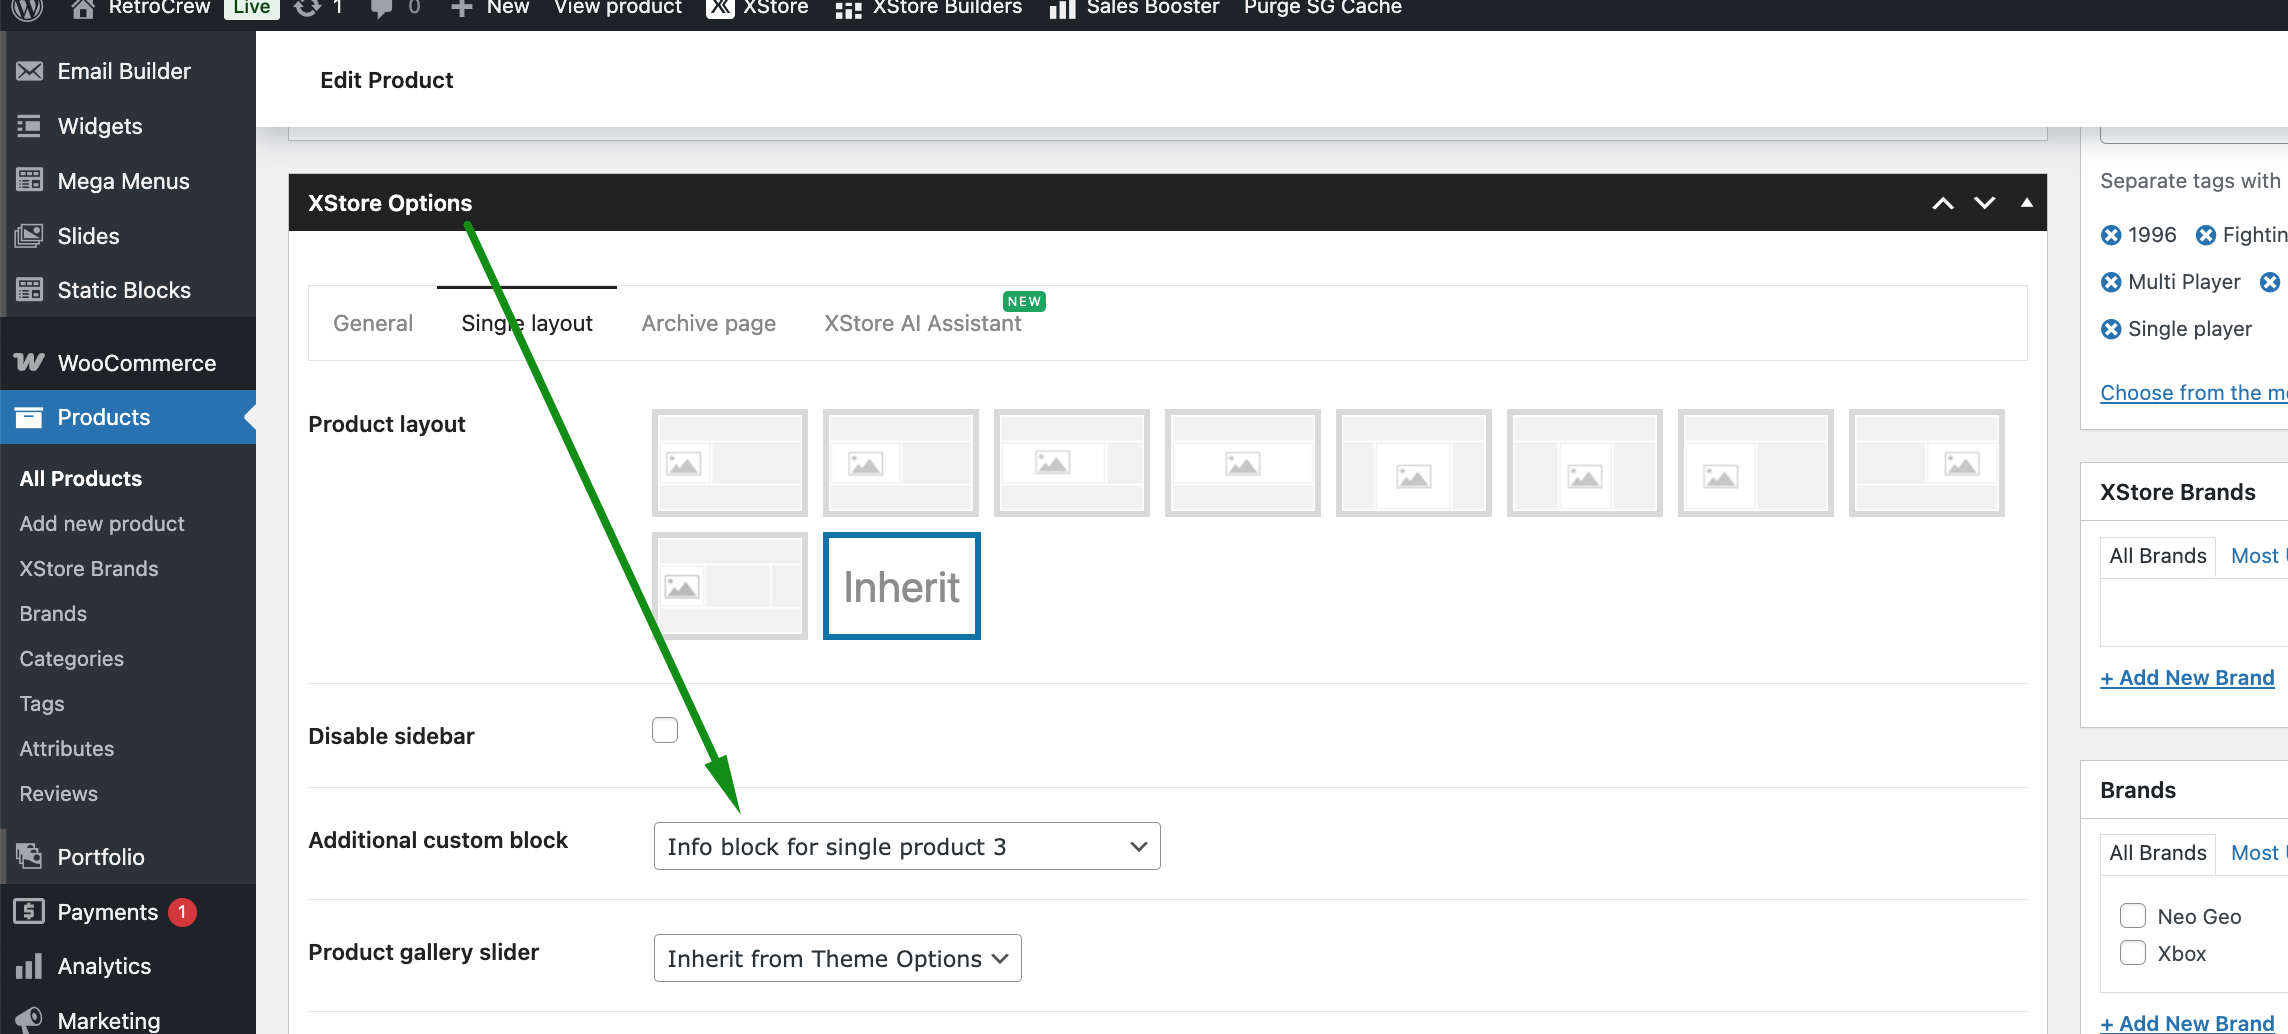
Task: Click the home icon beside RetroCrew
Action: pos(83,8)
